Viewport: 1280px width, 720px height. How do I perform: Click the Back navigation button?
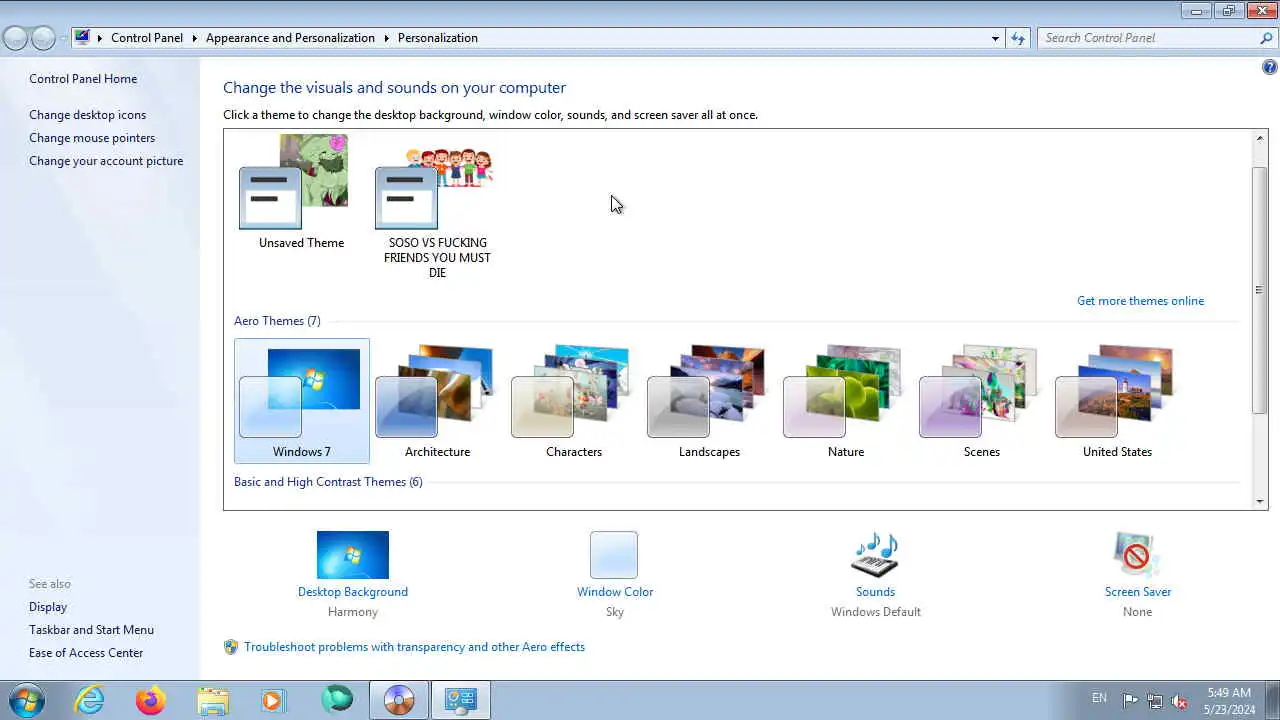[15, 38]
